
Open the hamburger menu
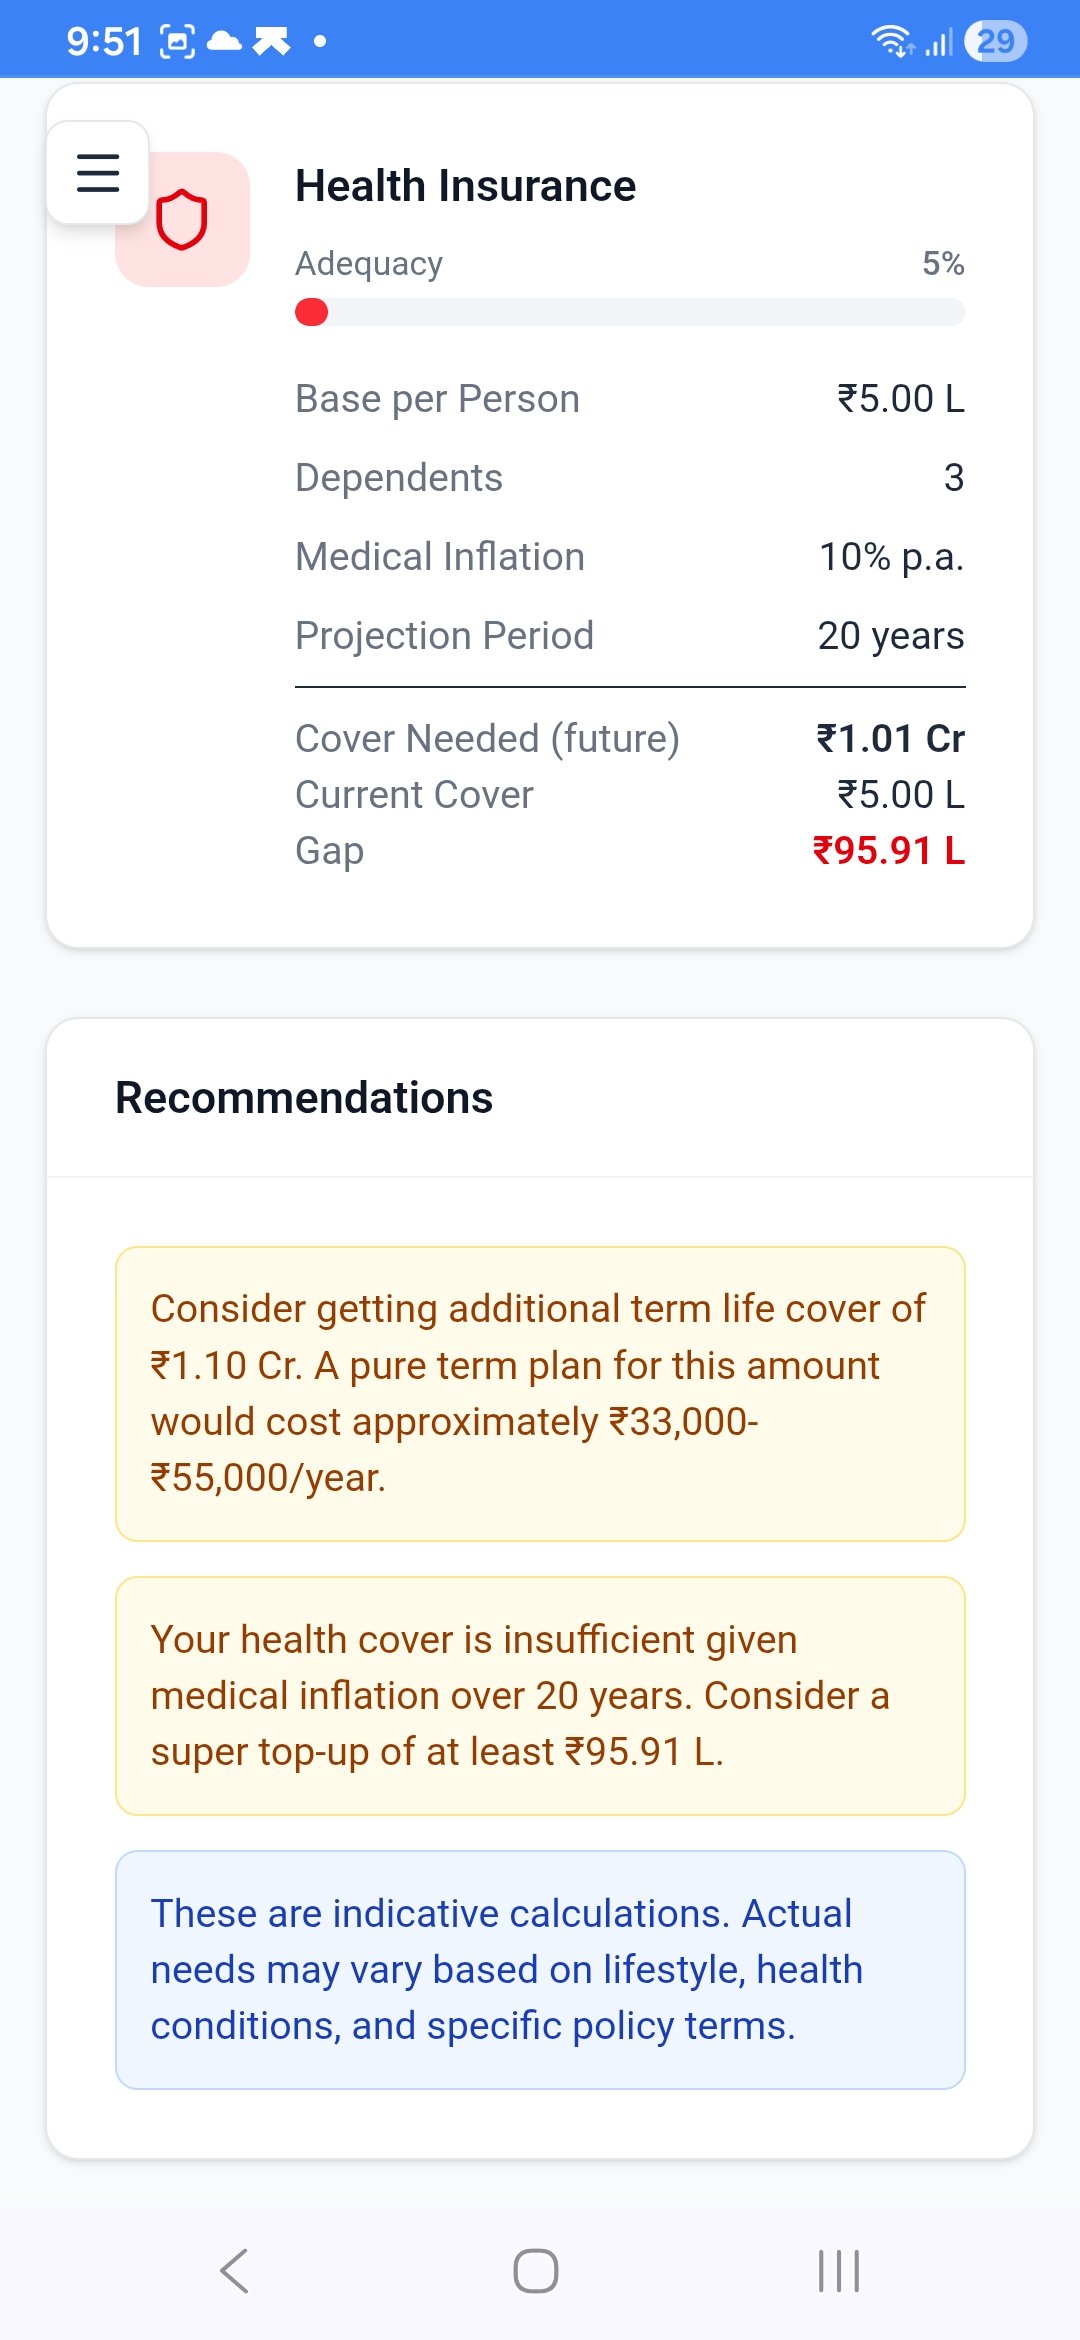(98, 173)
